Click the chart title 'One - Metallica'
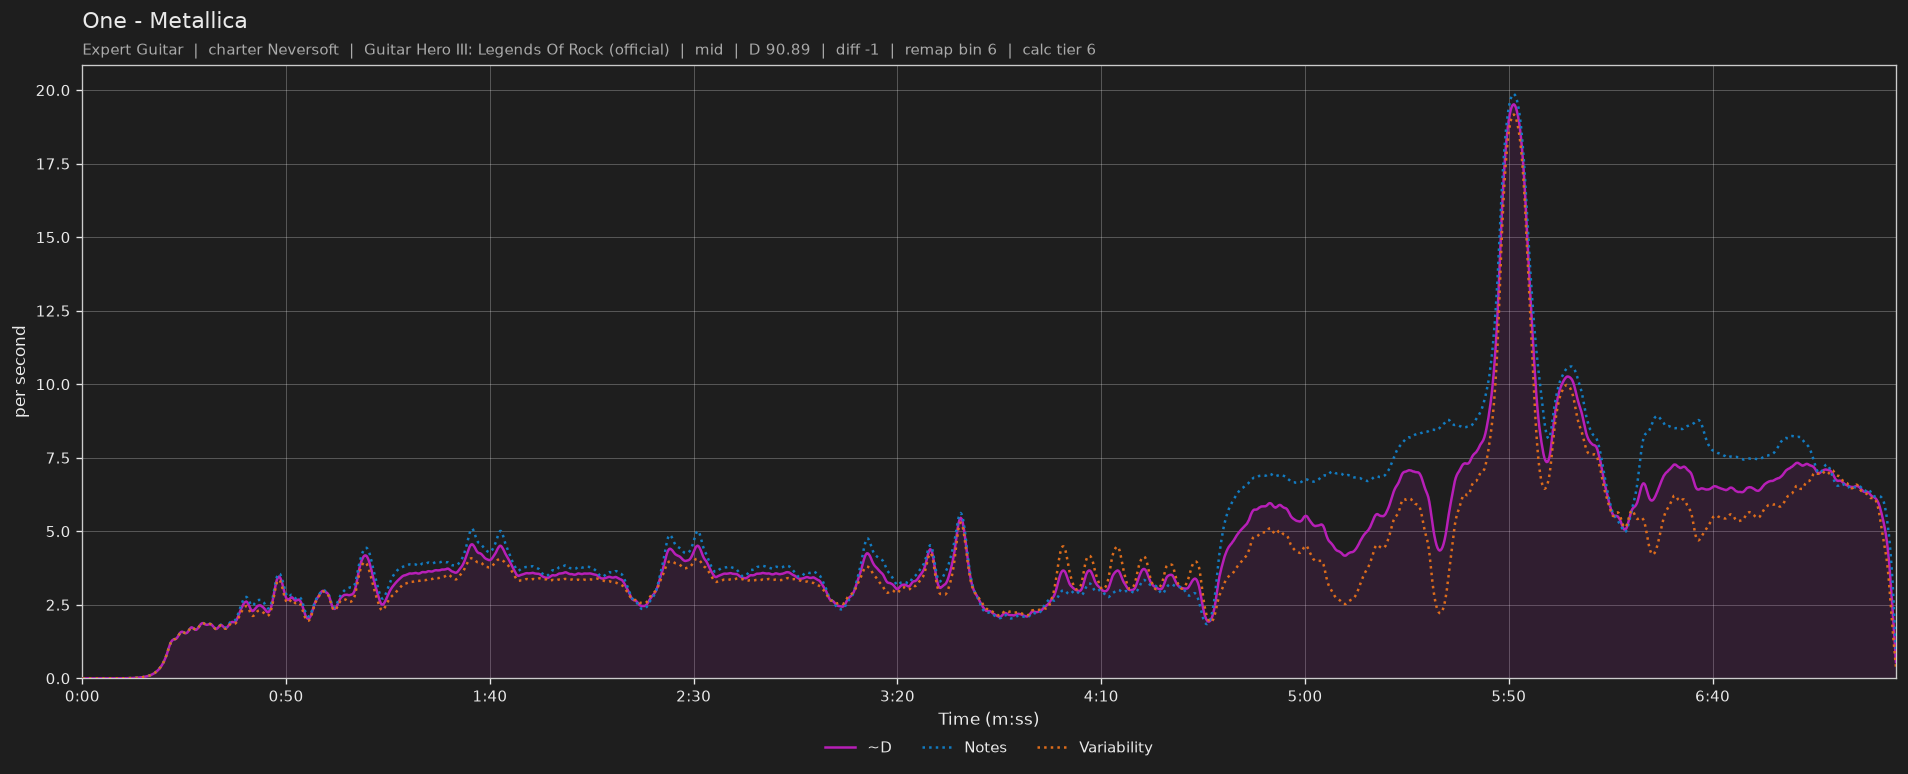The height and width of the screenshot is (774, 1908). pos(165,21)
